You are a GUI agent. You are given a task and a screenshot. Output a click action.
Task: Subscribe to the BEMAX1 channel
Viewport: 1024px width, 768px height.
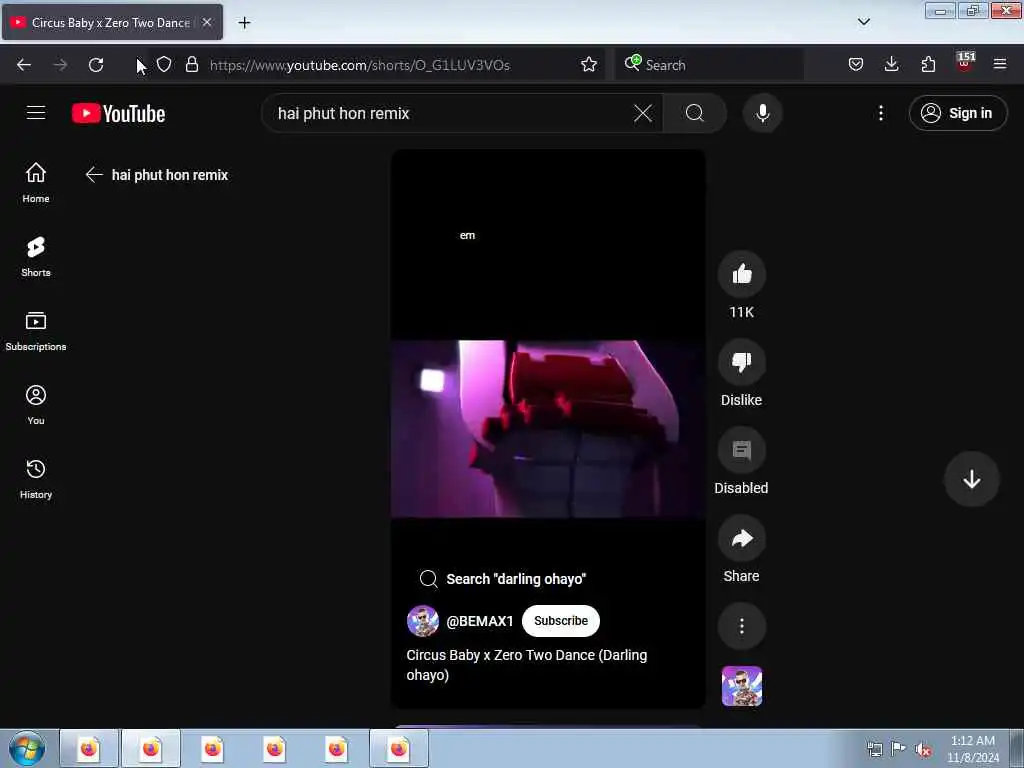560,621
